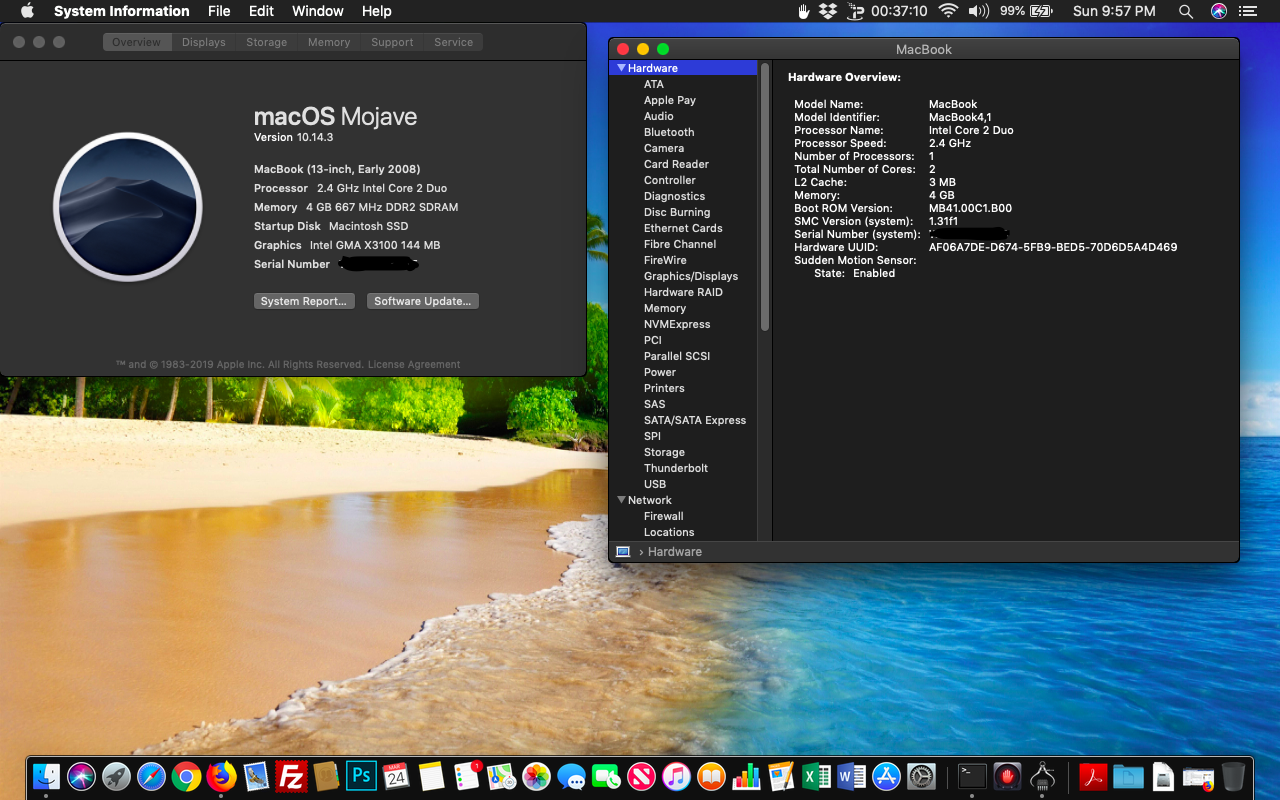Open Safari compass icon in dock
Screen dimensions: 1280x800
click(x=151, y=776)
